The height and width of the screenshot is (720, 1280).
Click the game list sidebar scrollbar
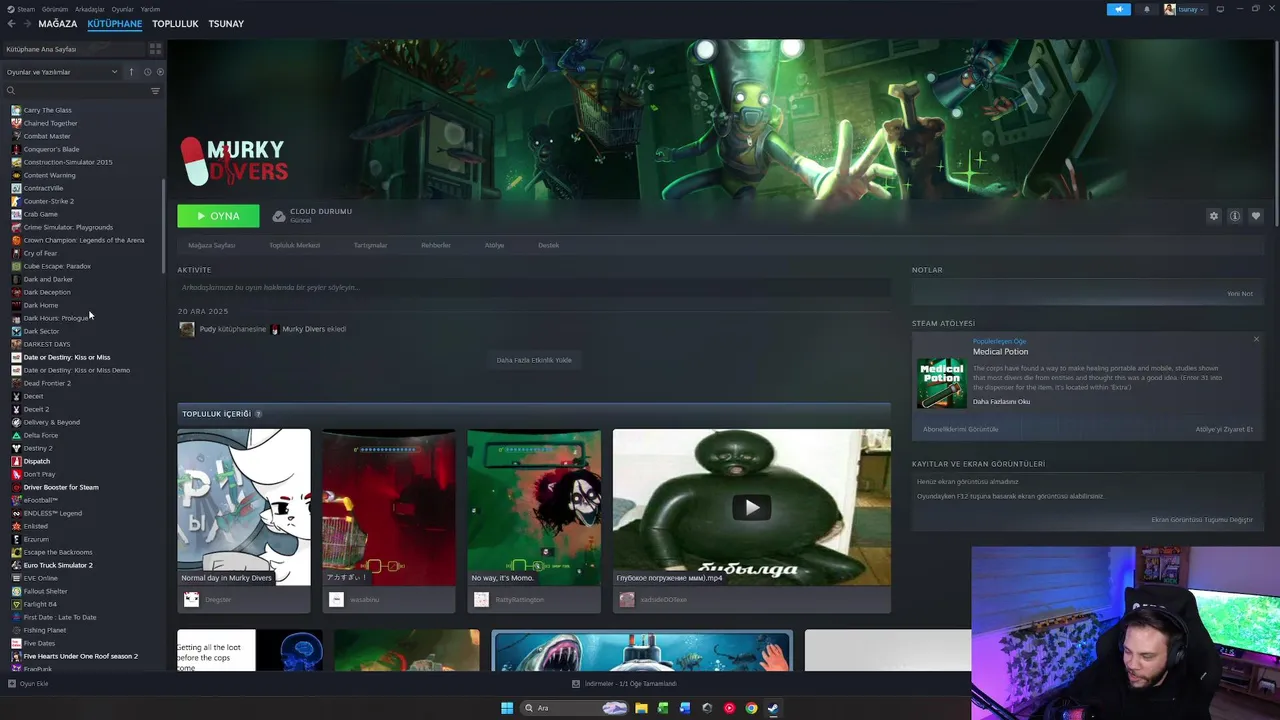[x=163, y=227]
